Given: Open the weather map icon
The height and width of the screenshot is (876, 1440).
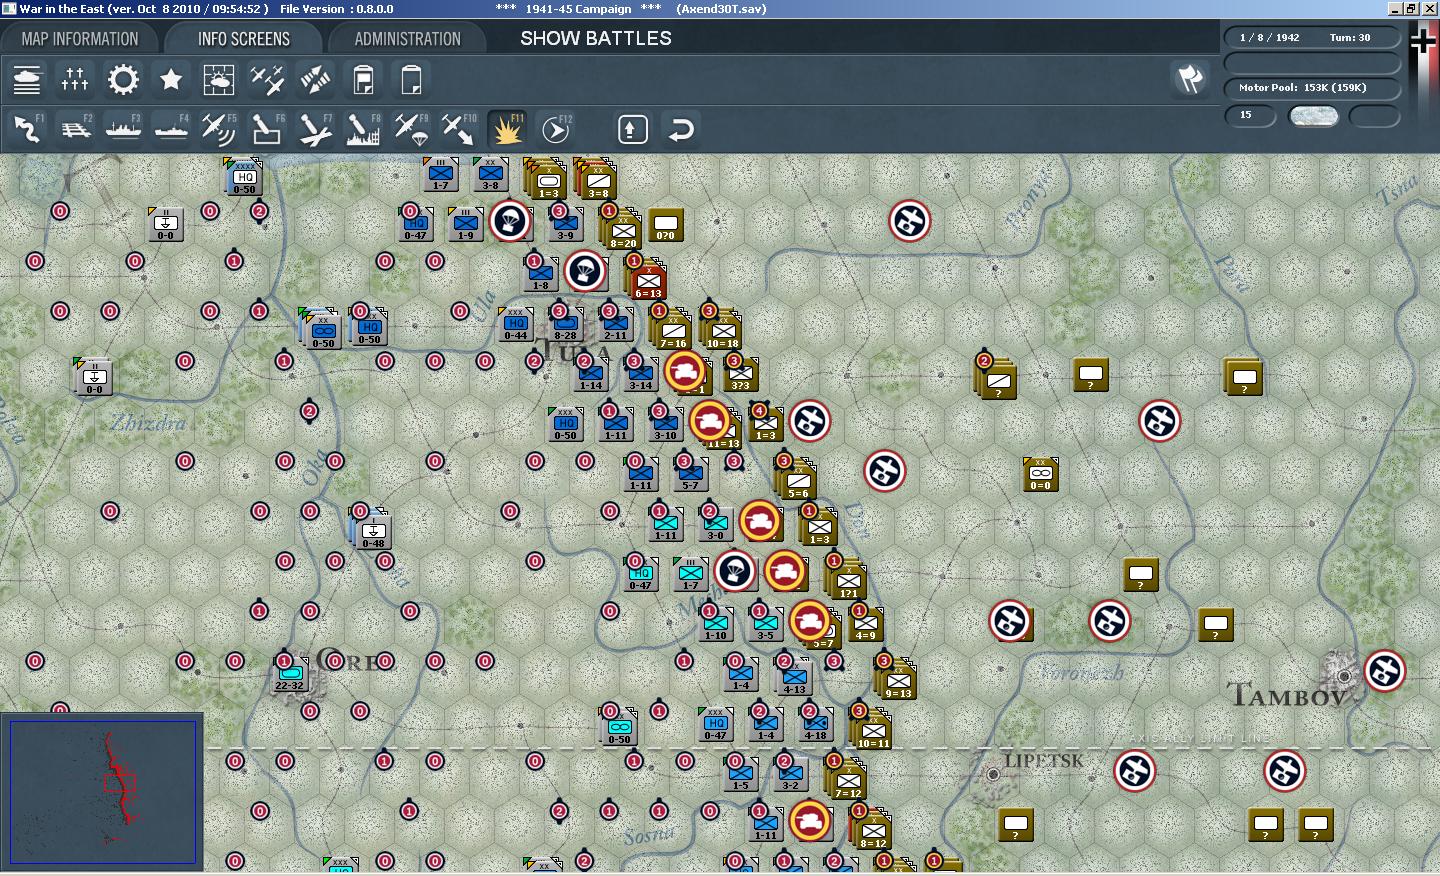Looking at the screenshot, I should [219, 79].
